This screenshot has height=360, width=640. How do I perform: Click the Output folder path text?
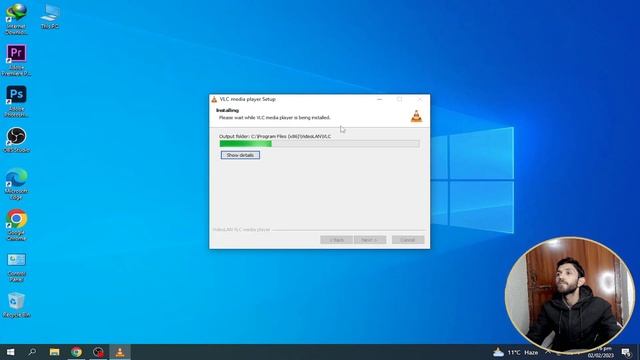point(275,136)
